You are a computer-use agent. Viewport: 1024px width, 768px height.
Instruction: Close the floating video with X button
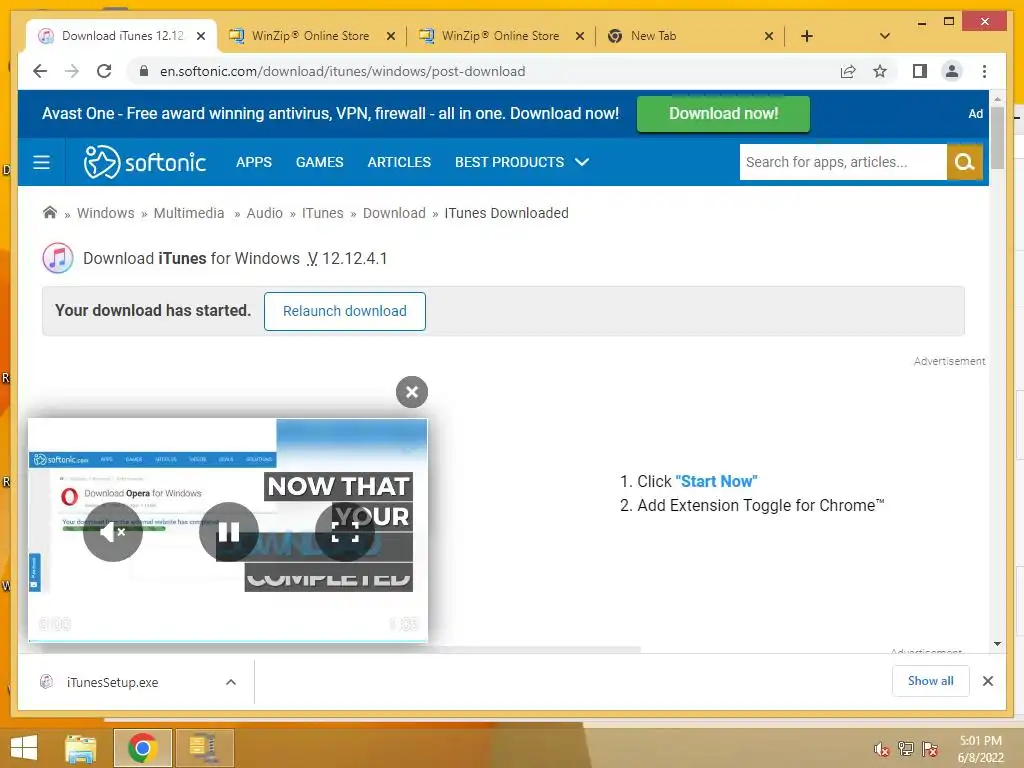[411, 392]
